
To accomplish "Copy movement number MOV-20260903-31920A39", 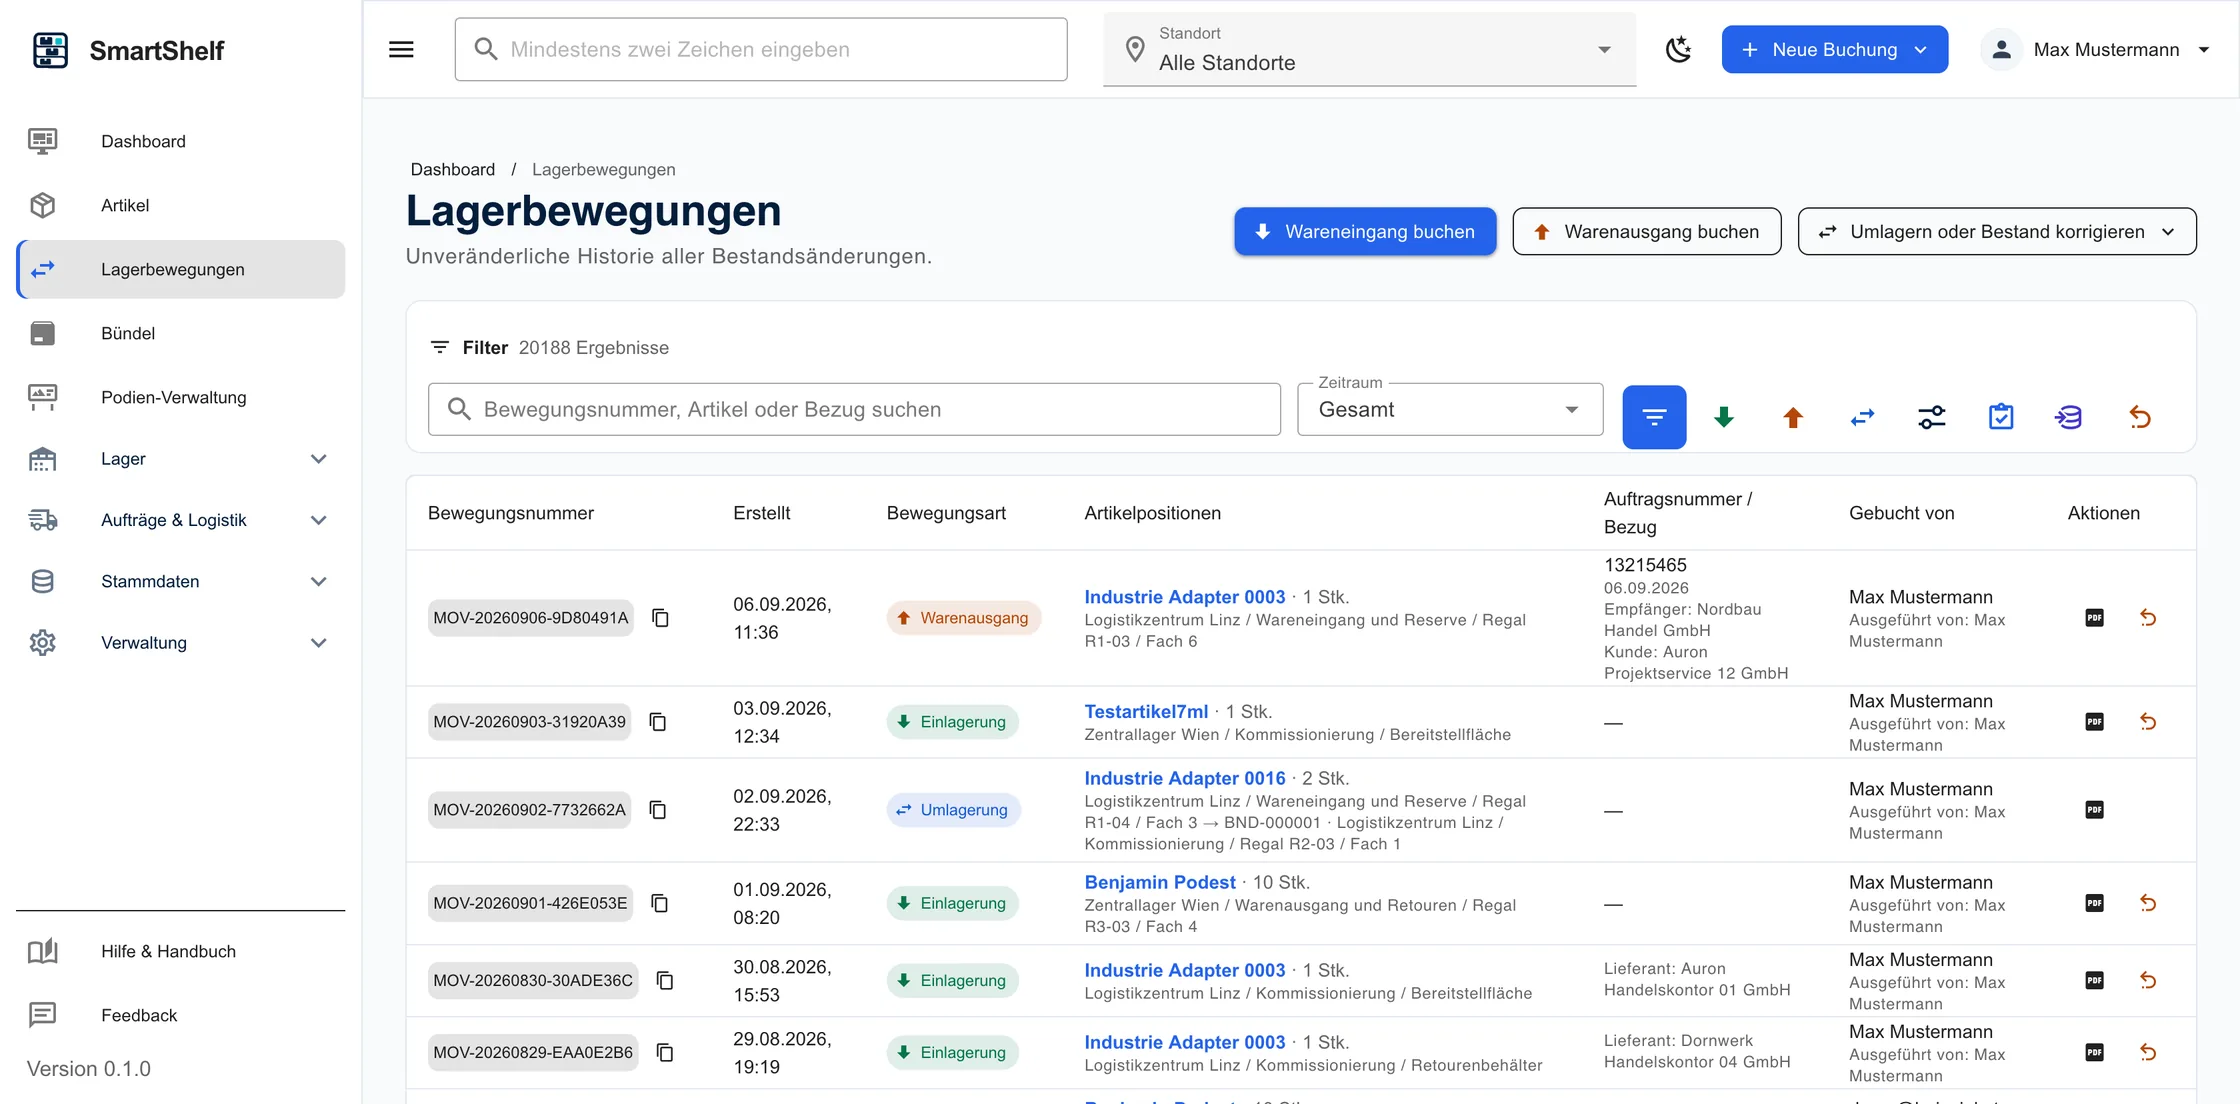I will pos(658,722).
